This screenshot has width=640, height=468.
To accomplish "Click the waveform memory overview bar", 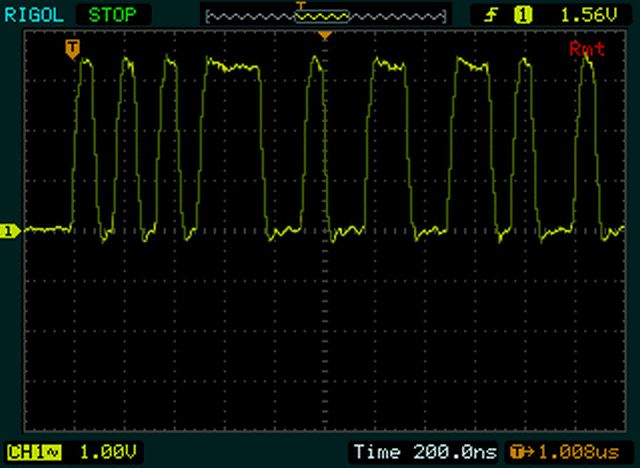I will [325, 17].
